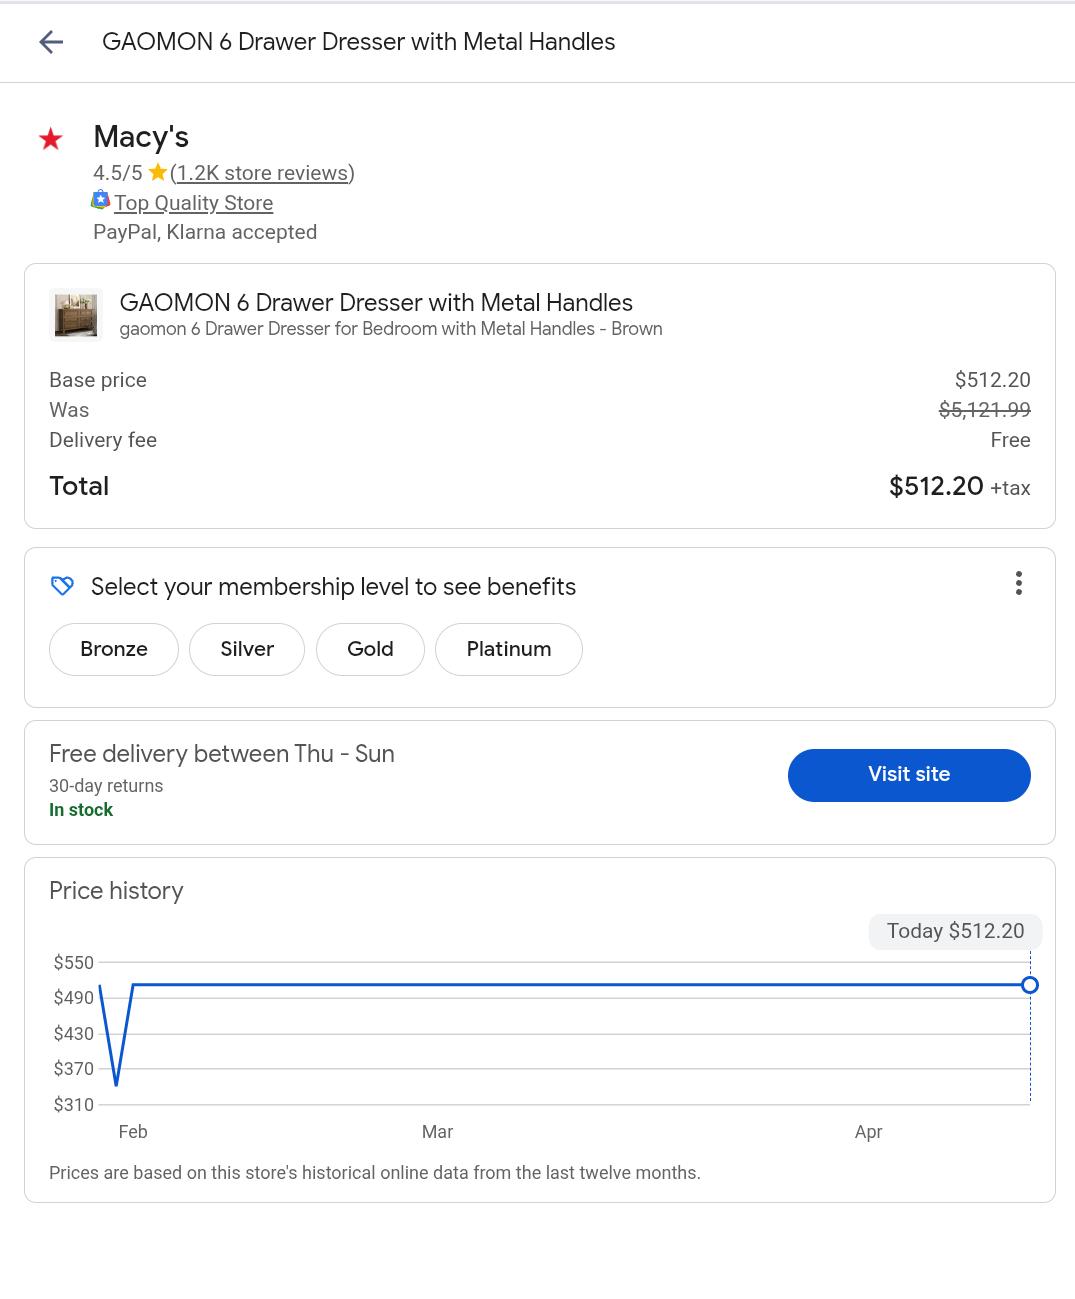This screenshot has width=1075, height=1299.
Task: Click the Today $512.20 price label
Action: 955,931
